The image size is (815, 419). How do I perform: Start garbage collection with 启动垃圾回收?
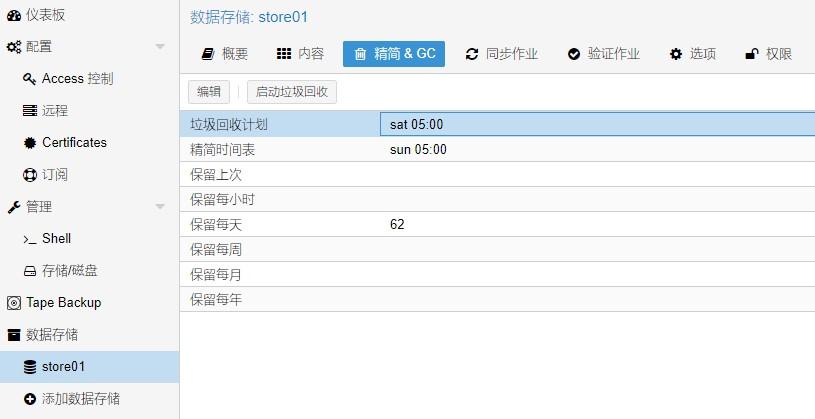pos(292,92)
